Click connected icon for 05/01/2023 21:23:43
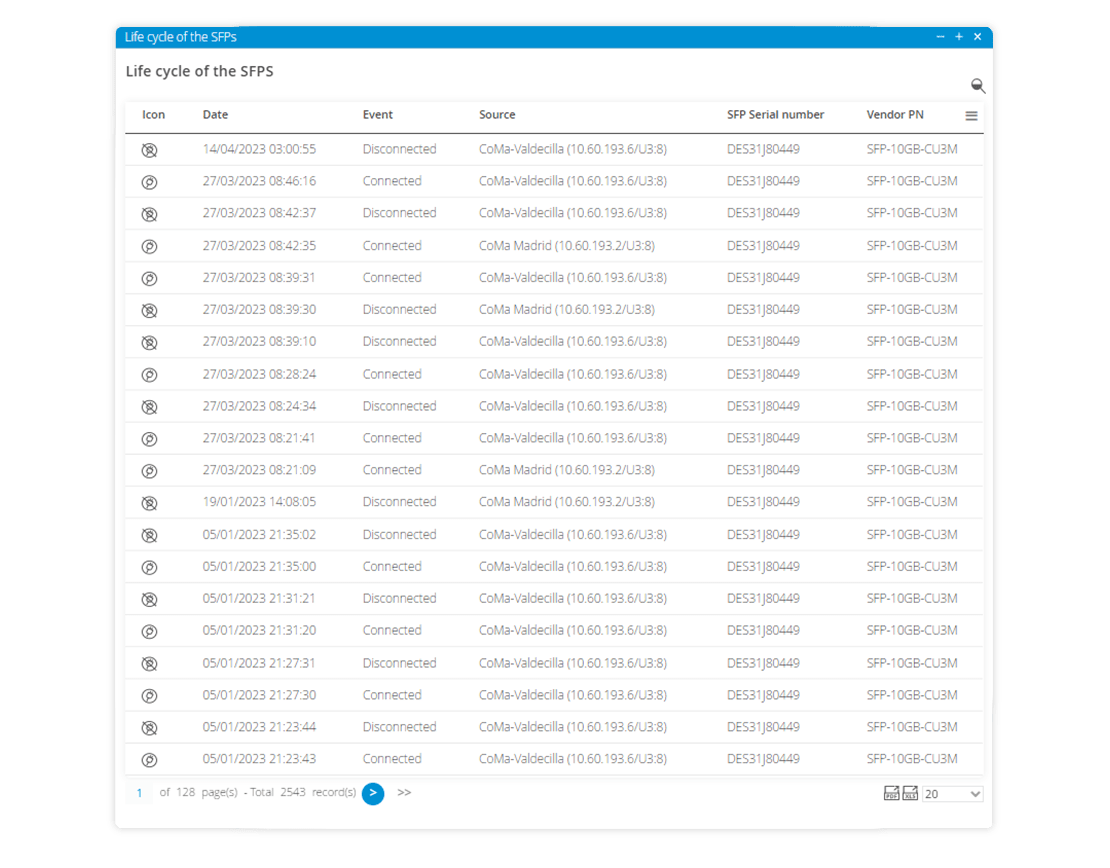 [x=149, y=760]
